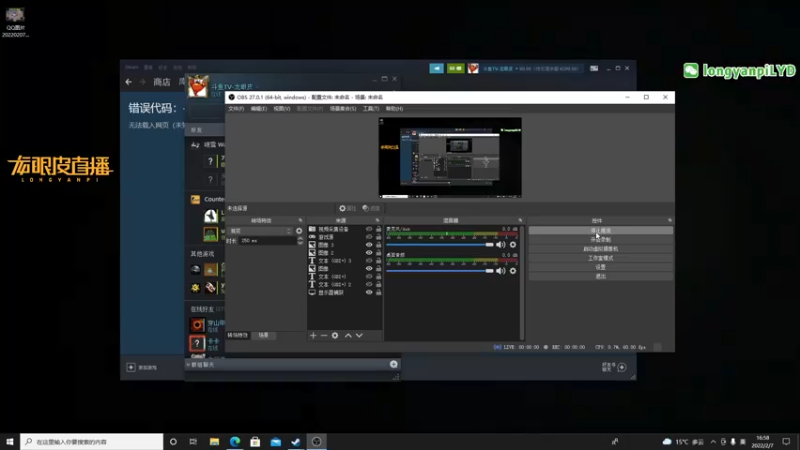The height and width of the screenshot is (450, 800).
Task: Add a new source with the plus icon
Action: pos(313,335)
